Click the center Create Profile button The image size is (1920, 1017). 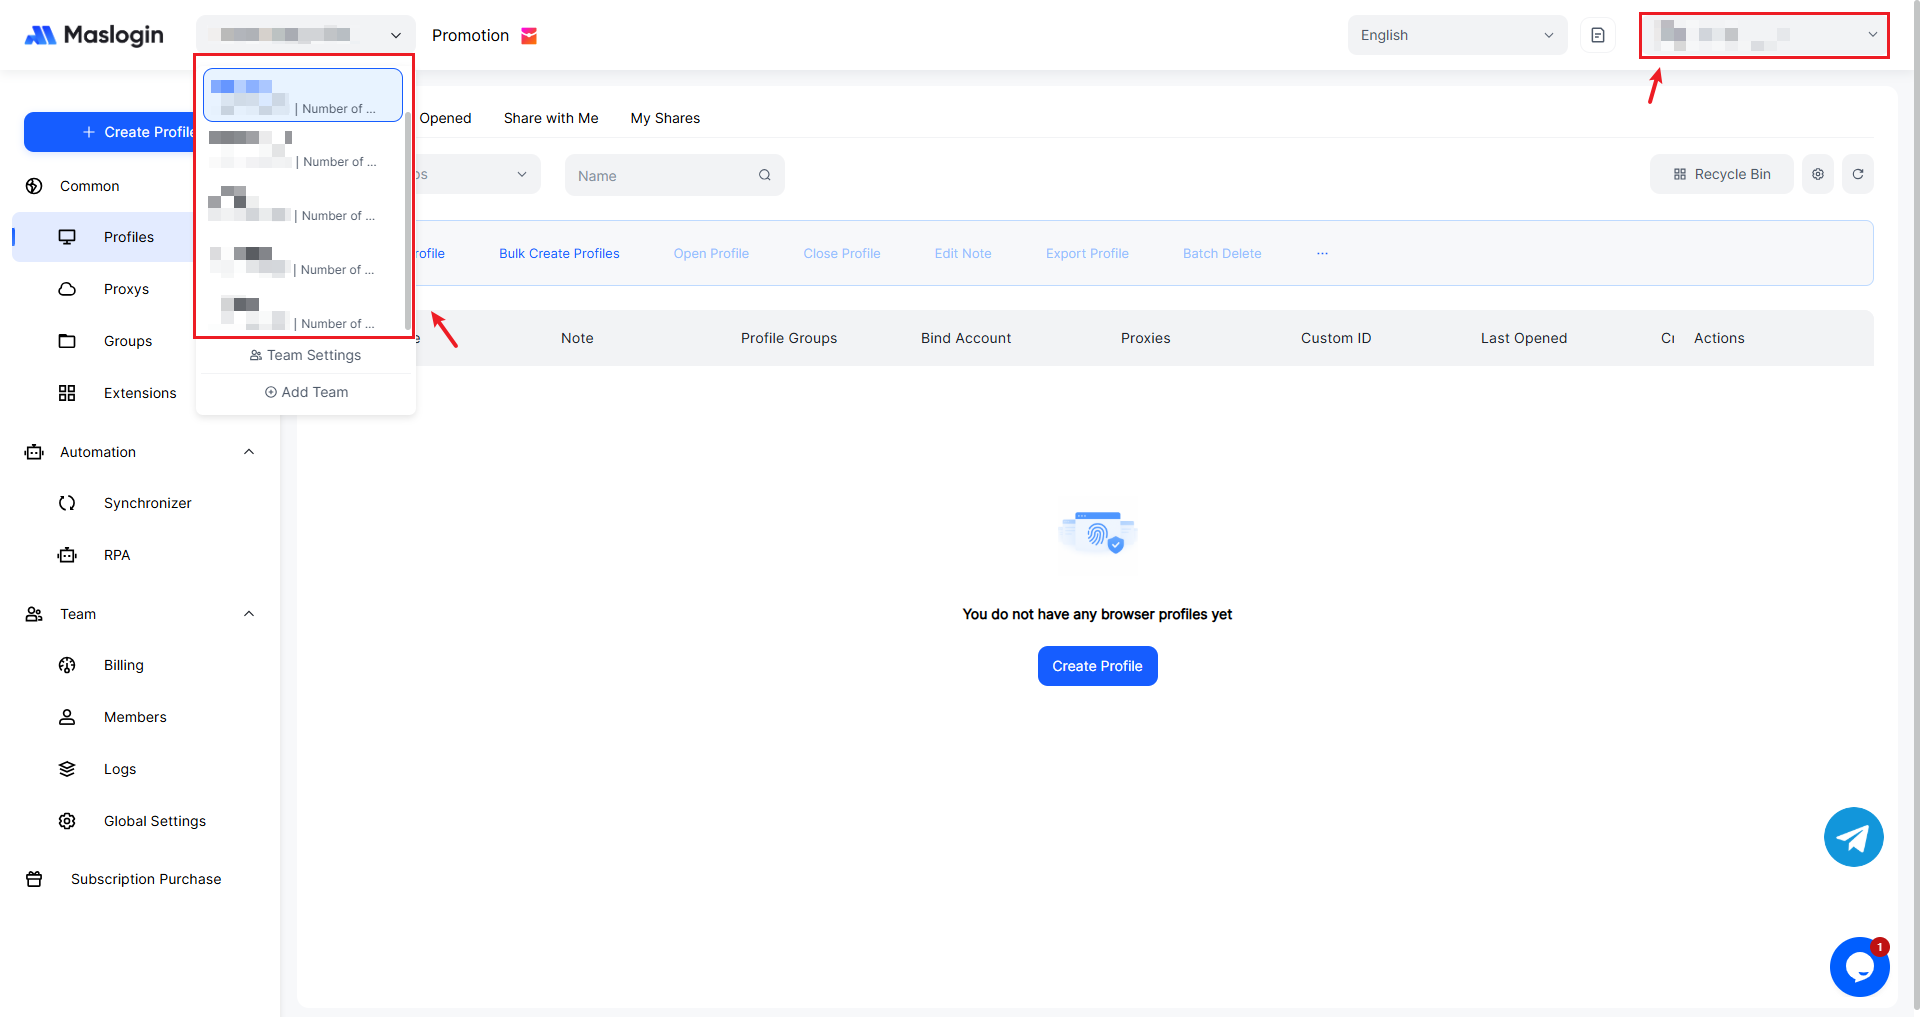[x=1097, y=666]
